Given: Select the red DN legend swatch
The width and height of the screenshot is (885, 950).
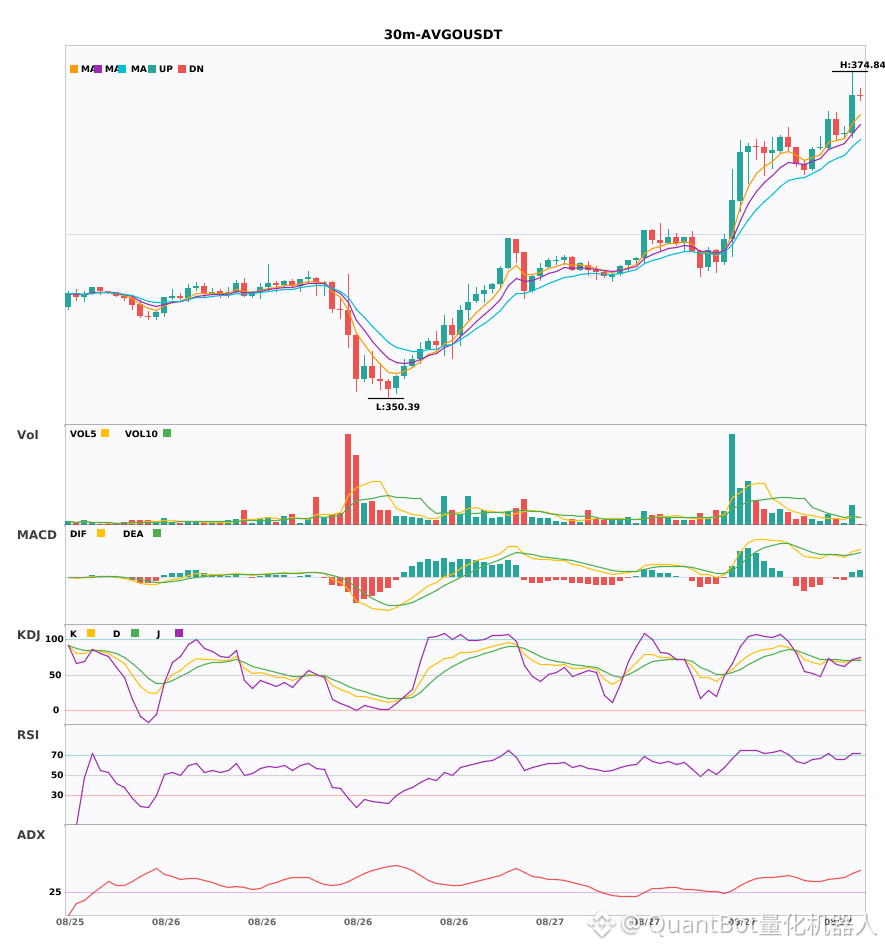Looking at the screenshot, I should pos(182,69).
